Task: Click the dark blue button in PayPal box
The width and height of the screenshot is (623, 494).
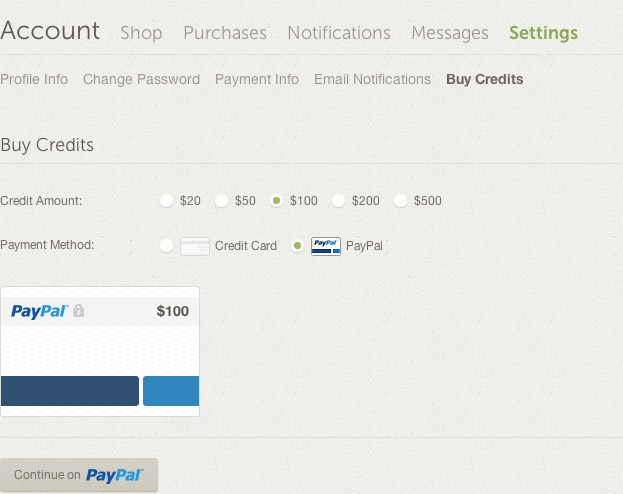Action: point(70,391)
